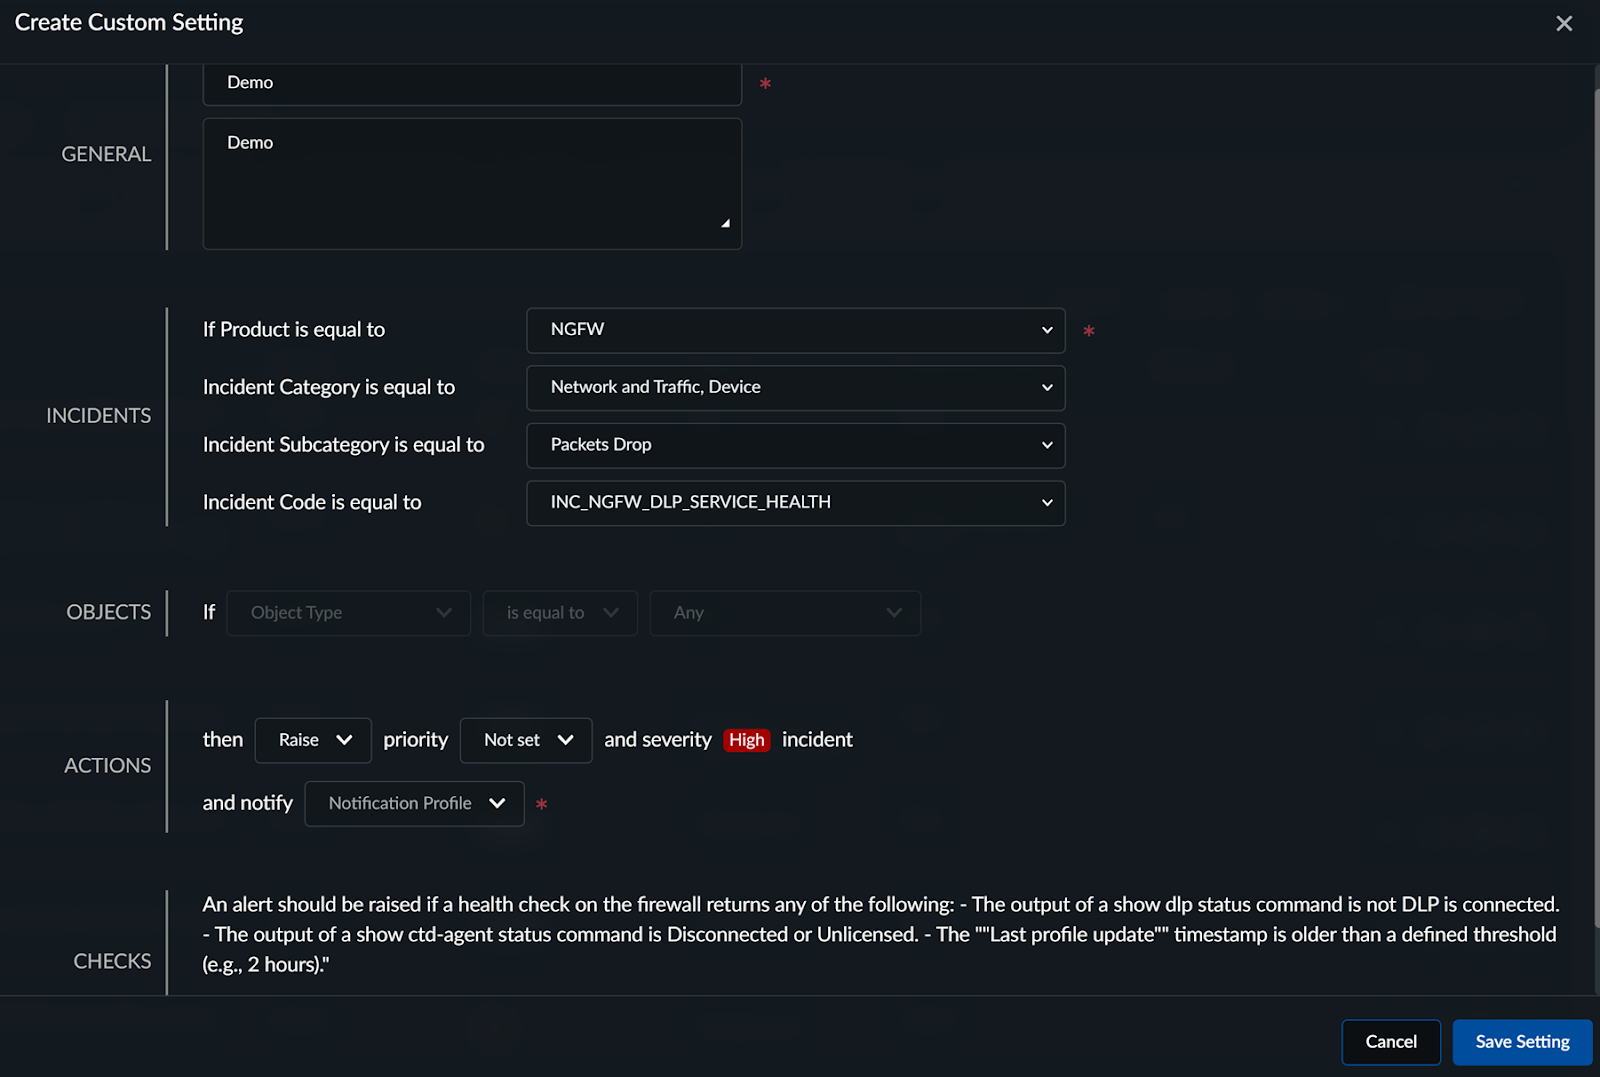Open the Product NGFW dropdown
1600x1077 pixels.
(795, 330)
